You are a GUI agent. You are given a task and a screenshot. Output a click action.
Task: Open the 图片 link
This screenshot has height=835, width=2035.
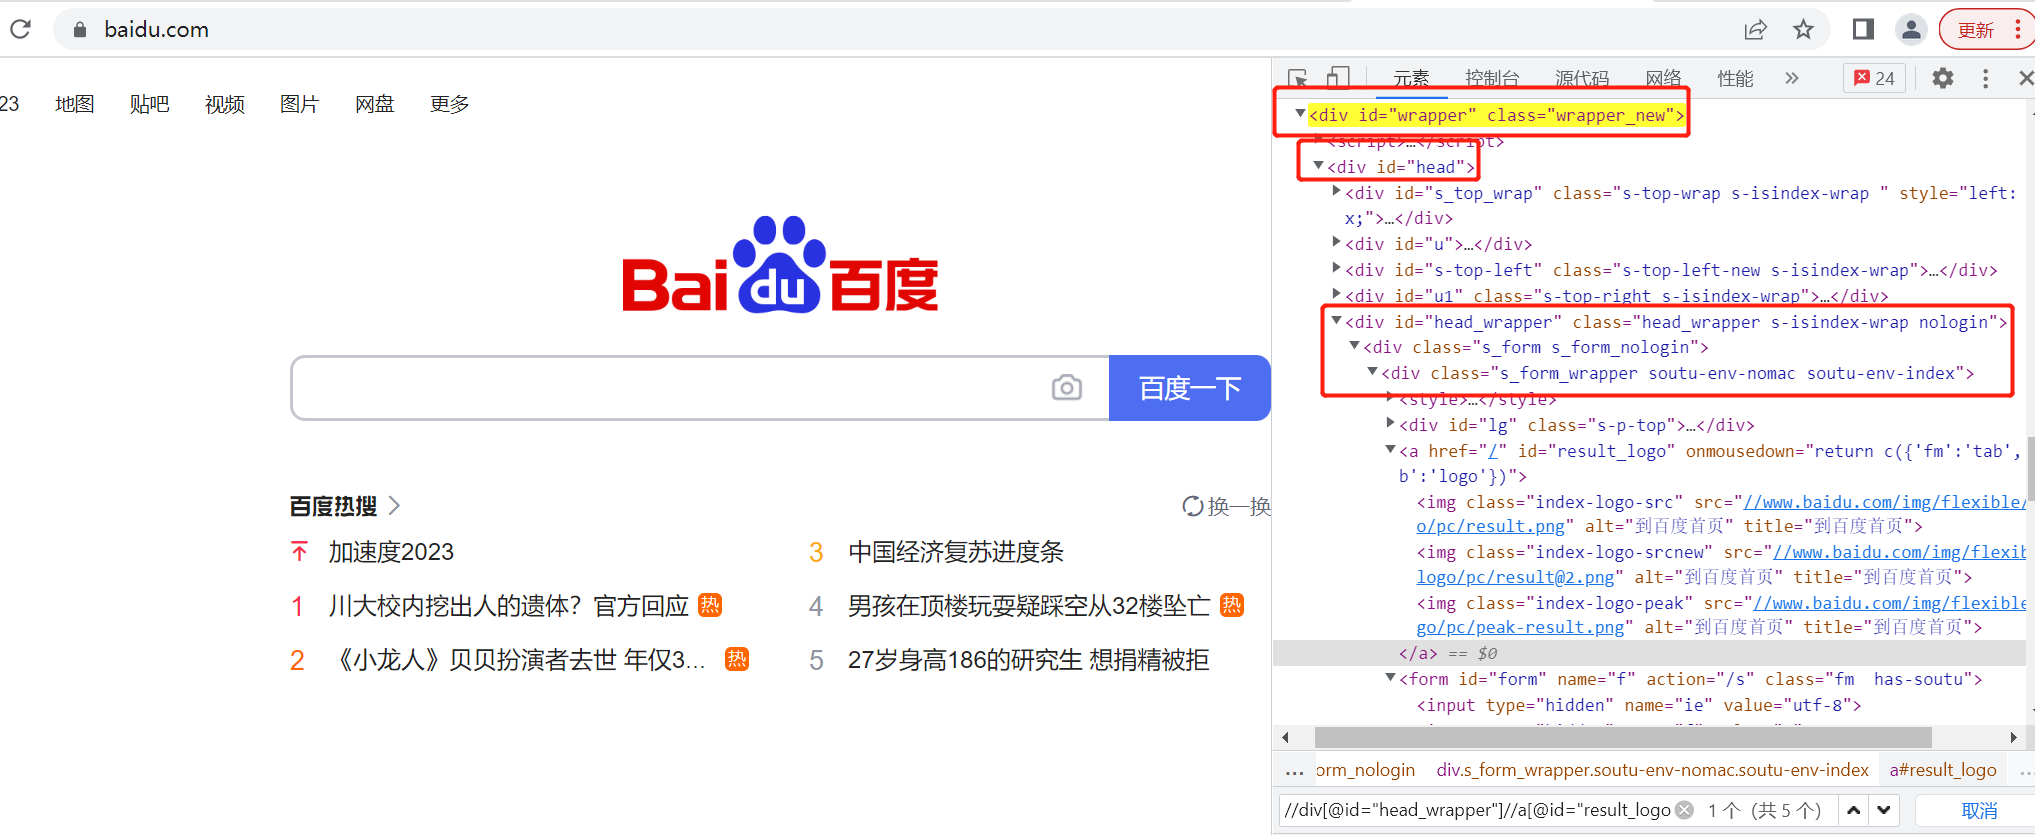300,104
